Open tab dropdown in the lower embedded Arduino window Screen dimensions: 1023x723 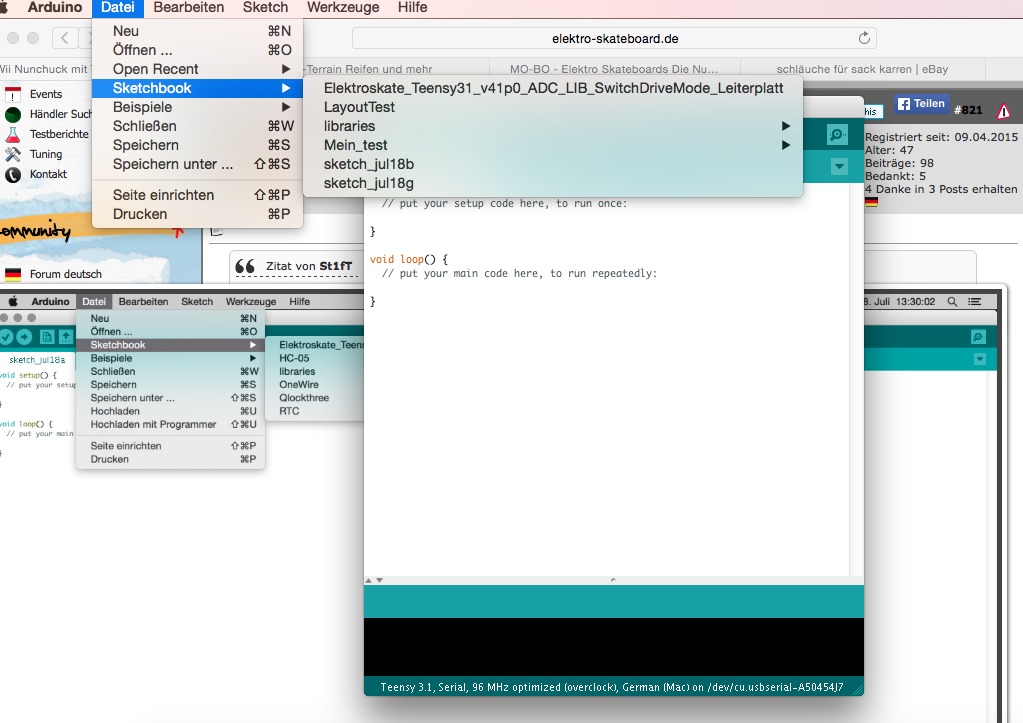(979, 360)
